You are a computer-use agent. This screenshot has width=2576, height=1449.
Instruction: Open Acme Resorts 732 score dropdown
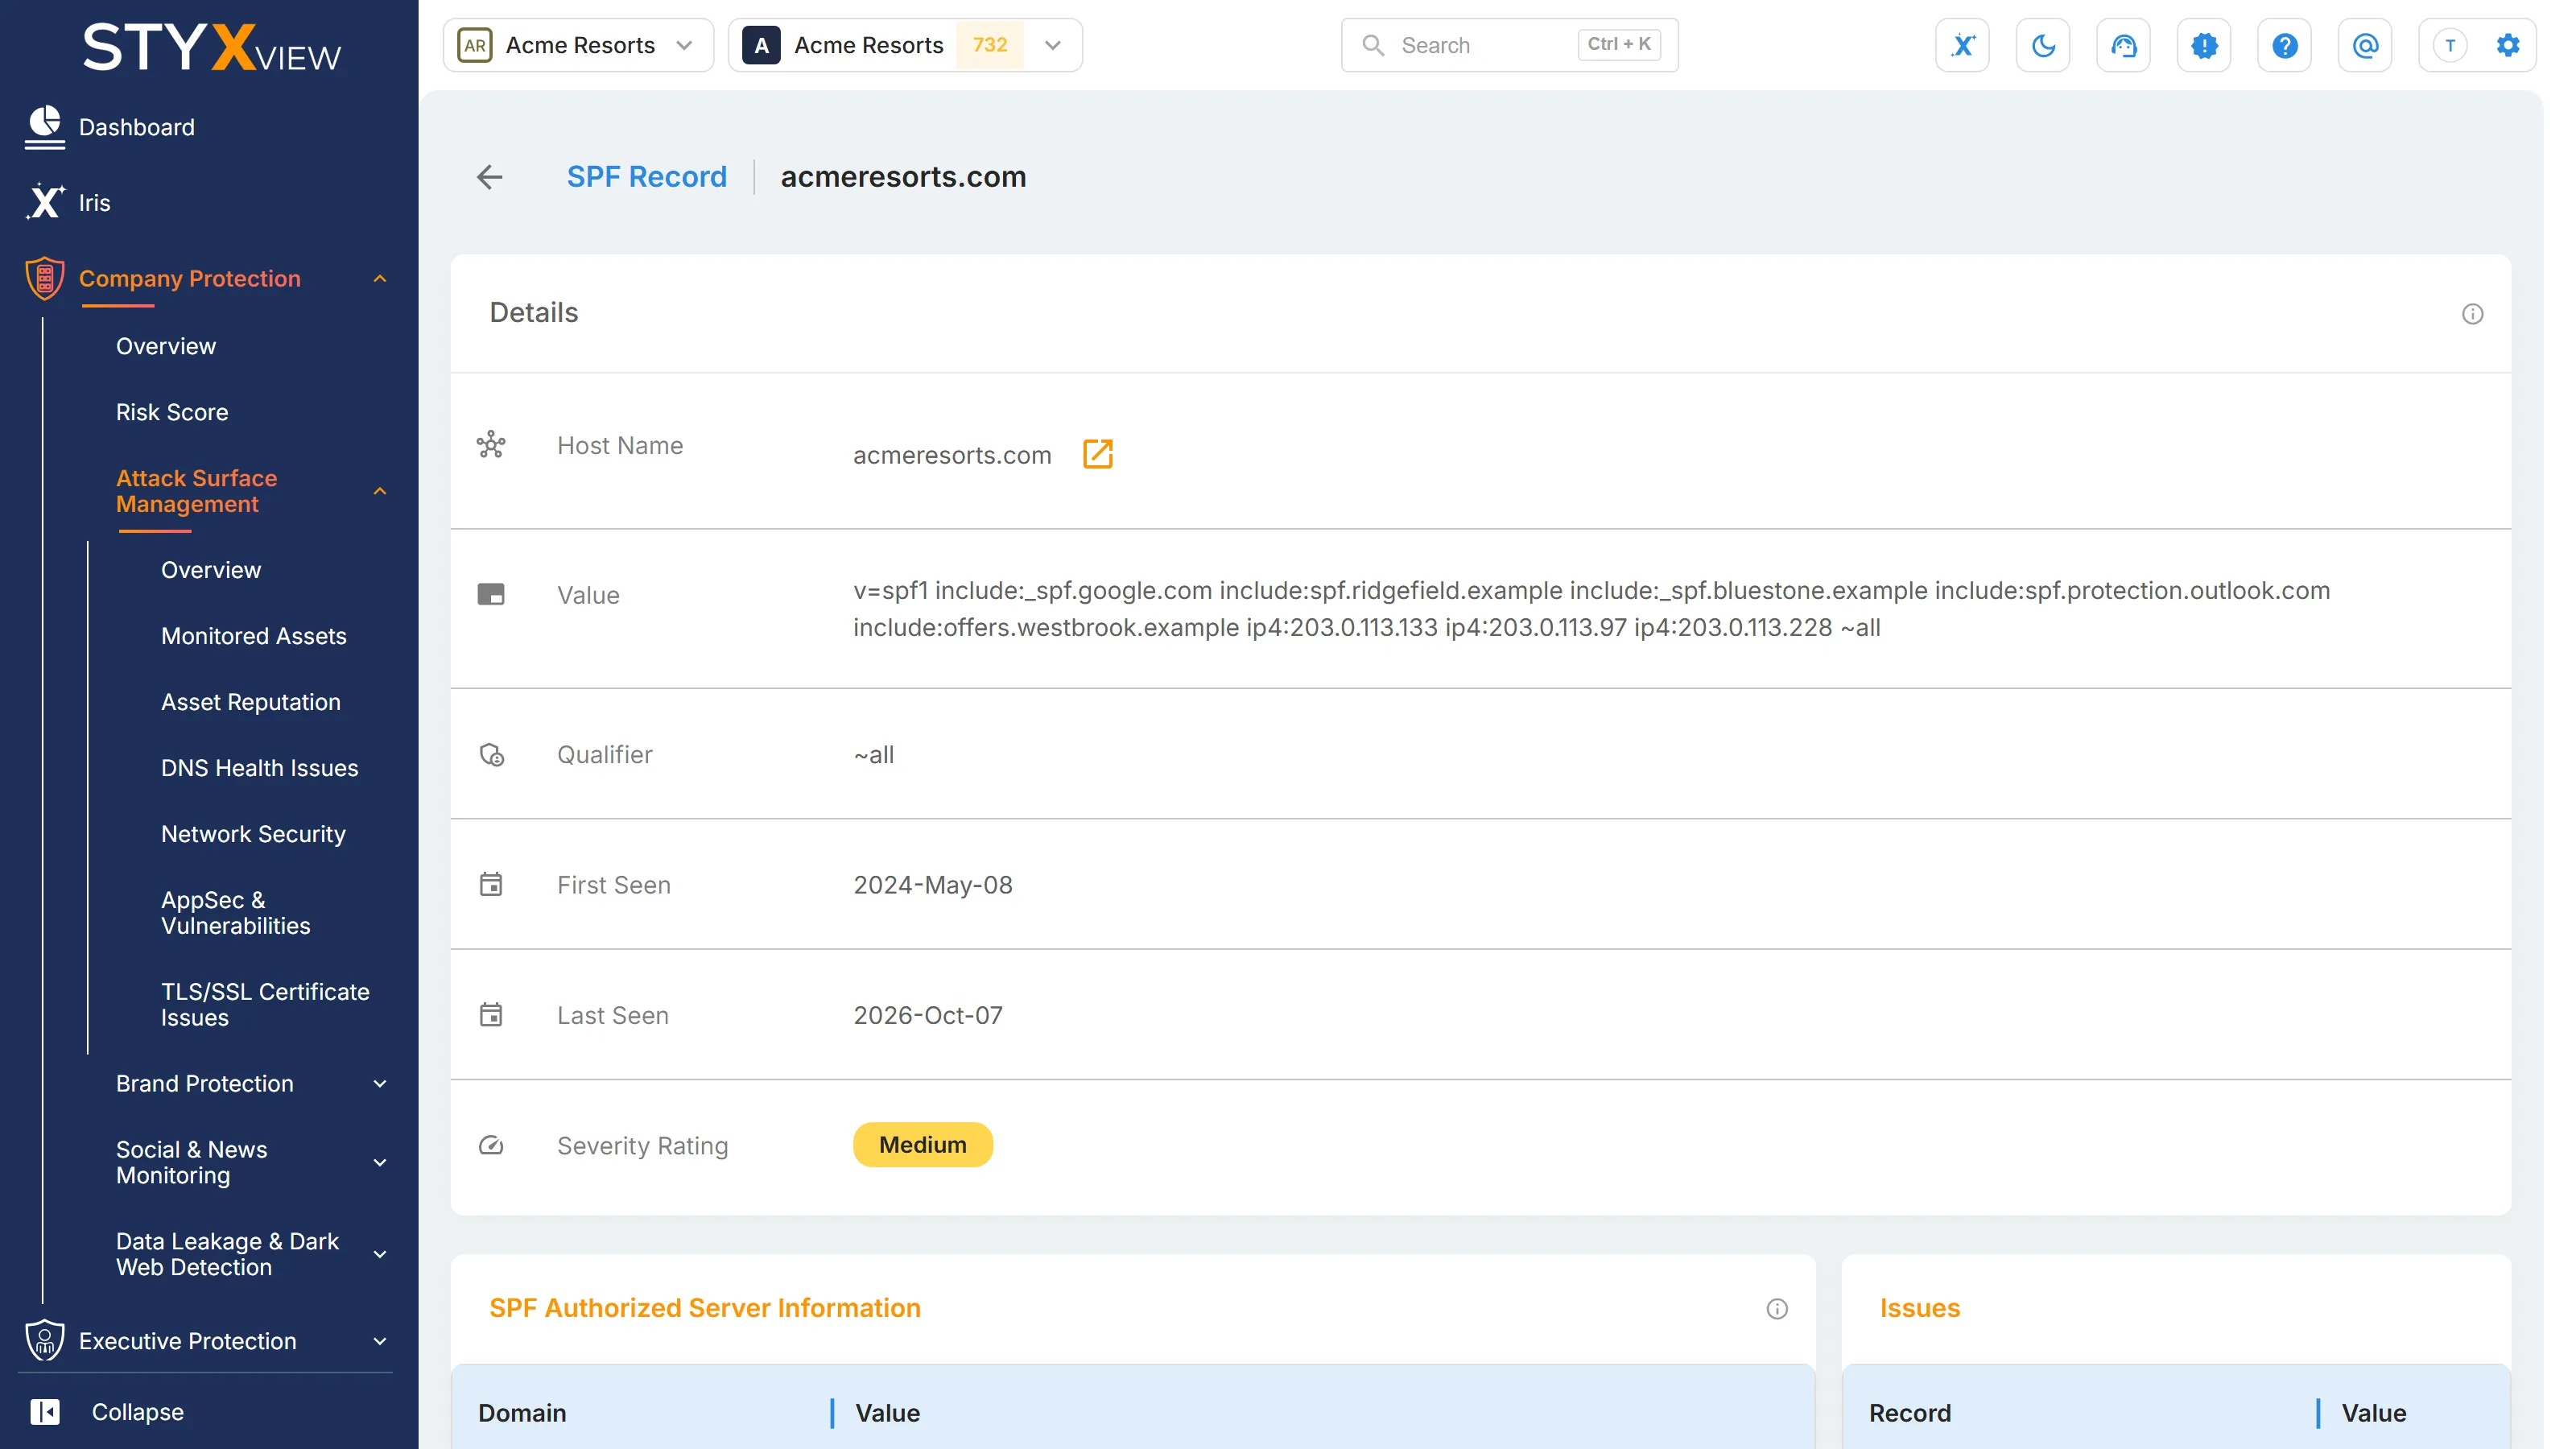coord(905,45)
